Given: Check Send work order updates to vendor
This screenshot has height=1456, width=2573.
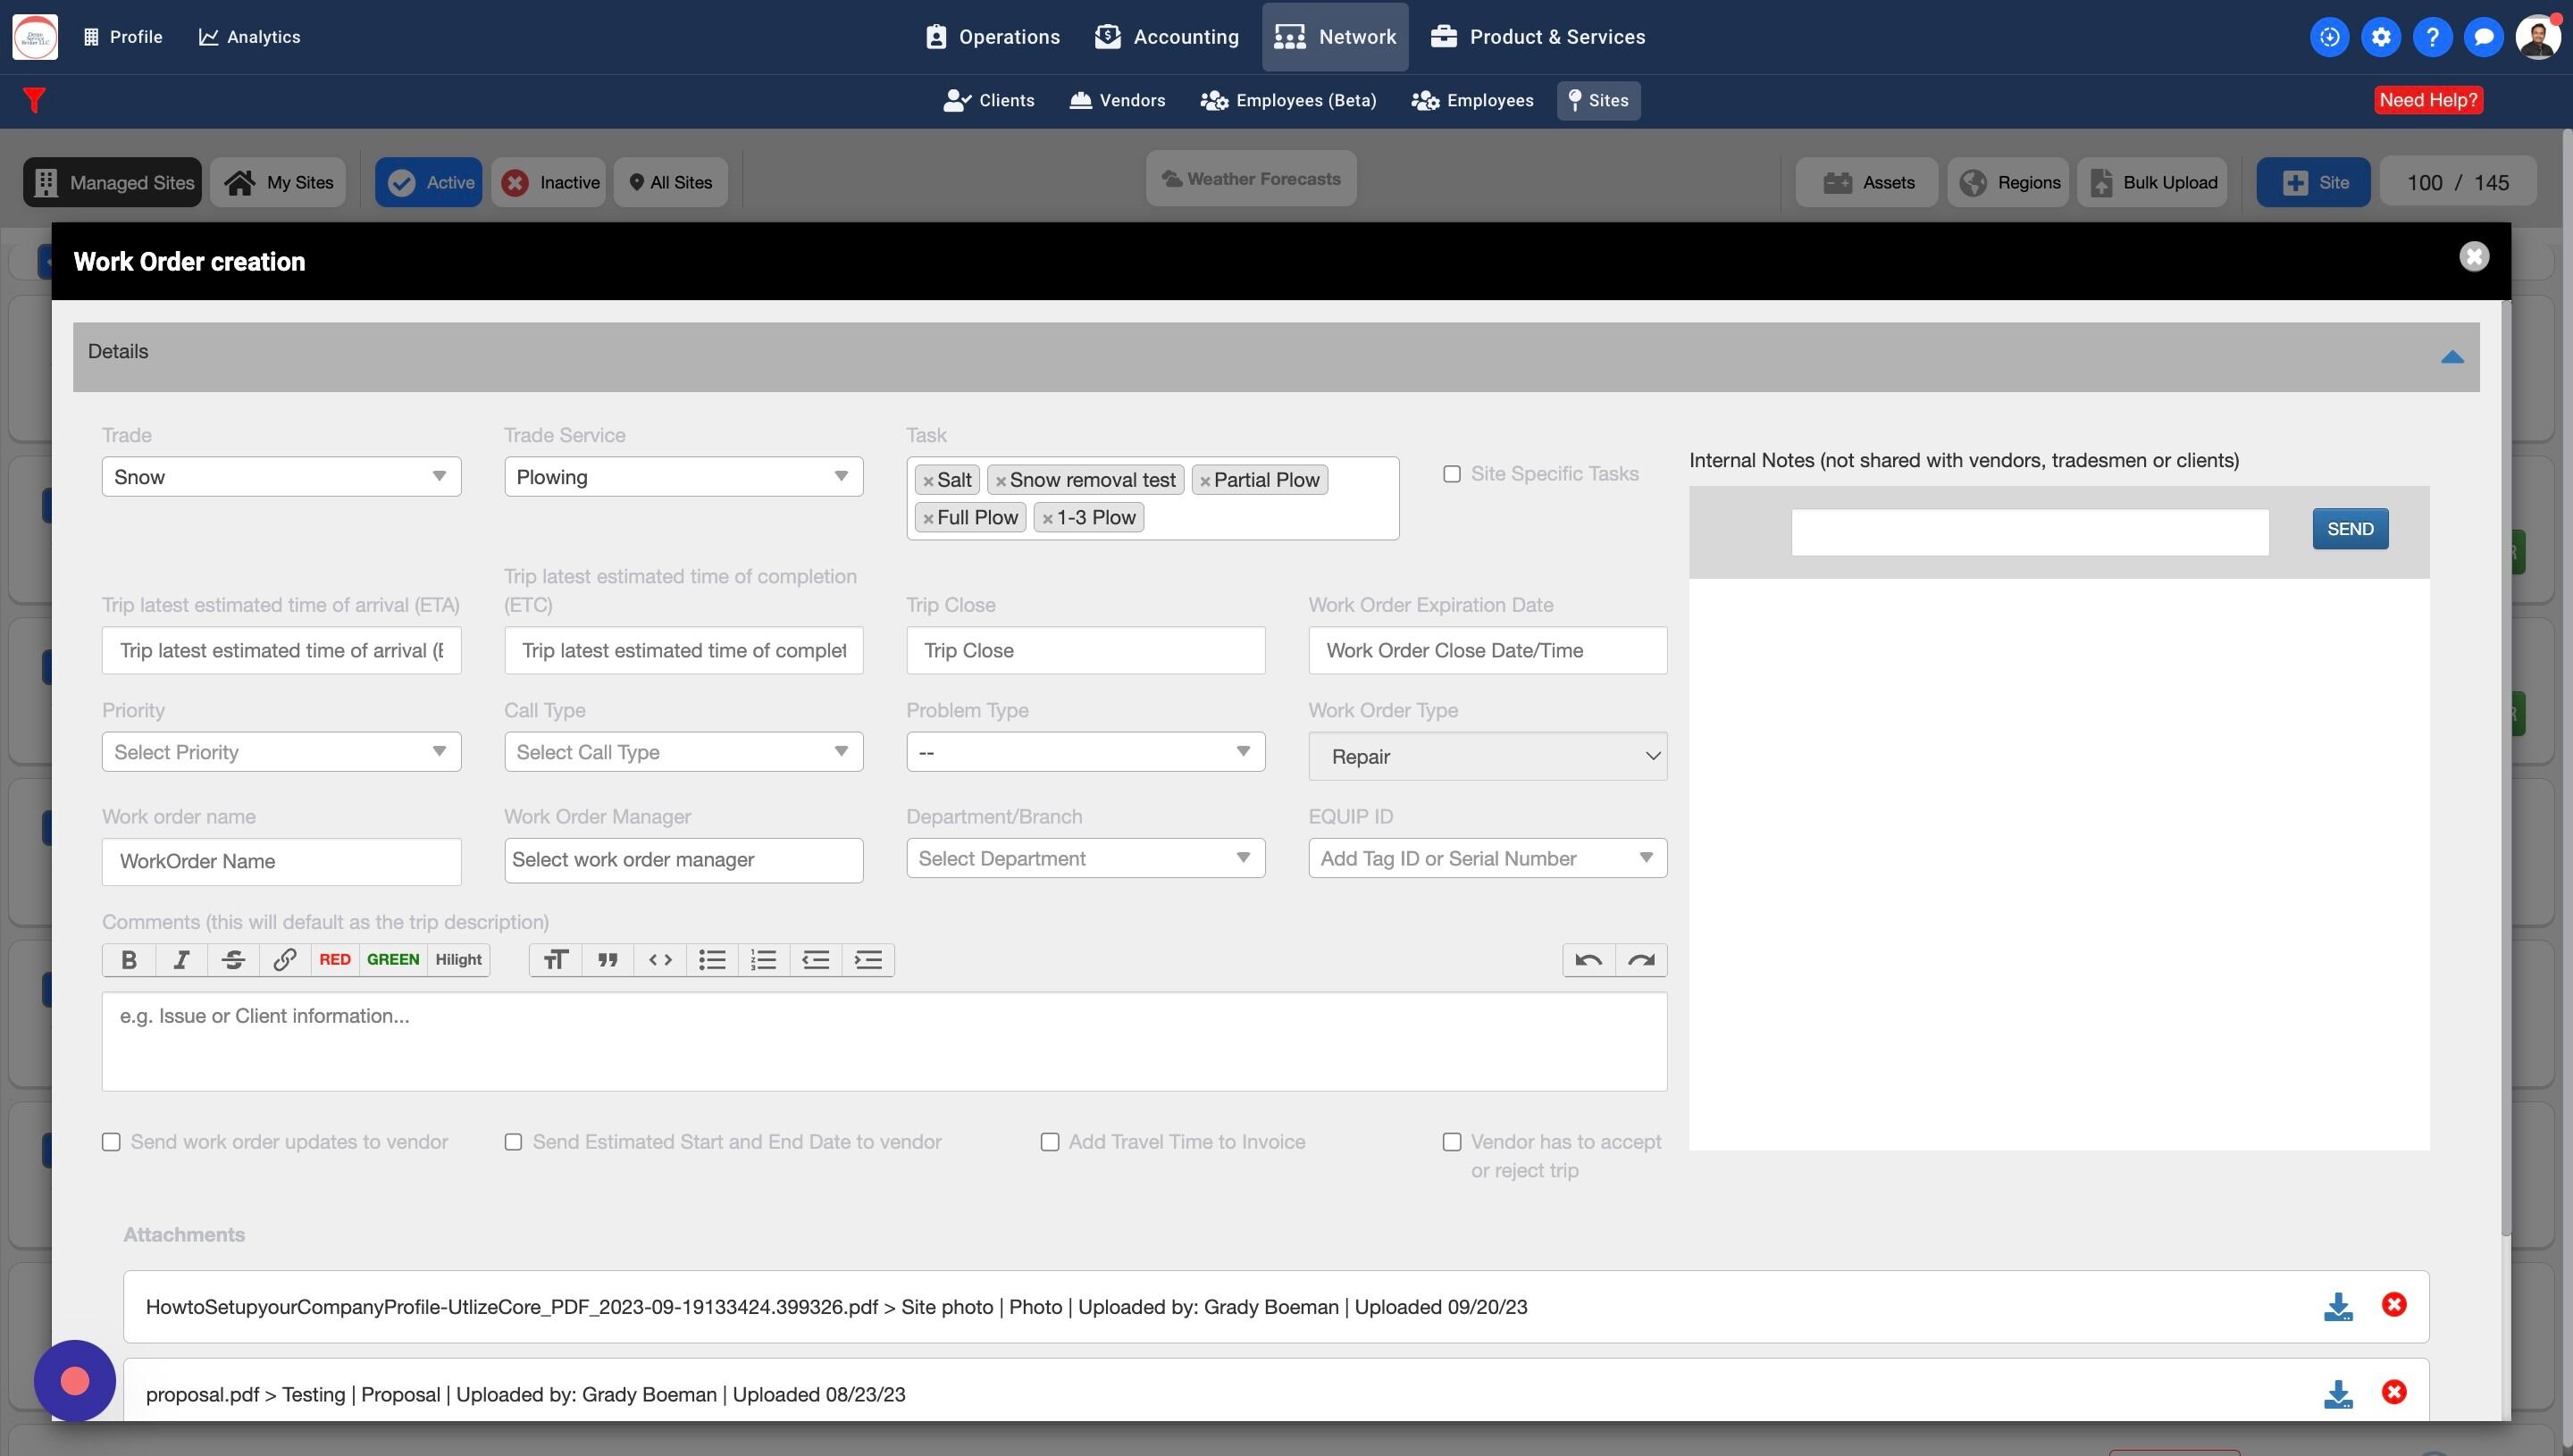Looking at the screenshot, I should click(111, 1142).
